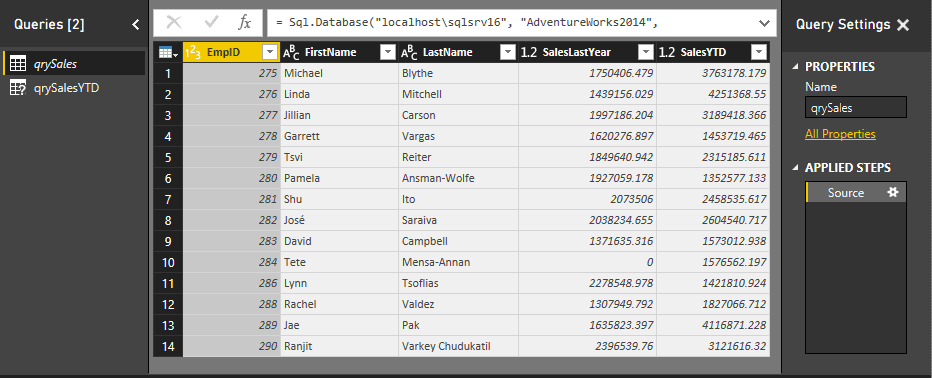Click the SalesLastYear cell showing 0

[587, 262]
